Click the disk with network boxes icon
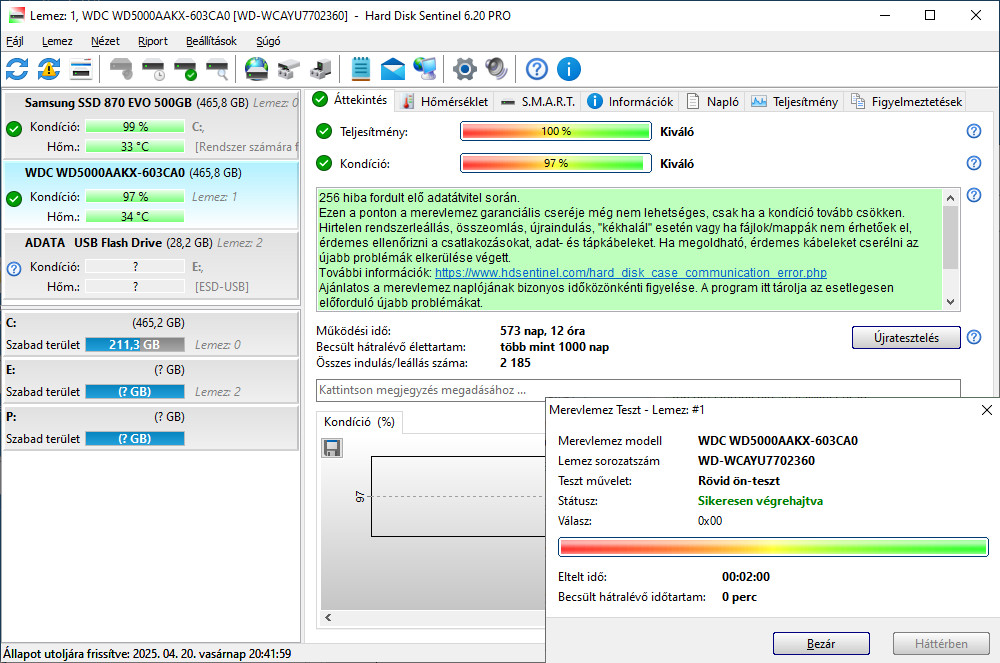 pyautogui.click(x=289, y=69)
